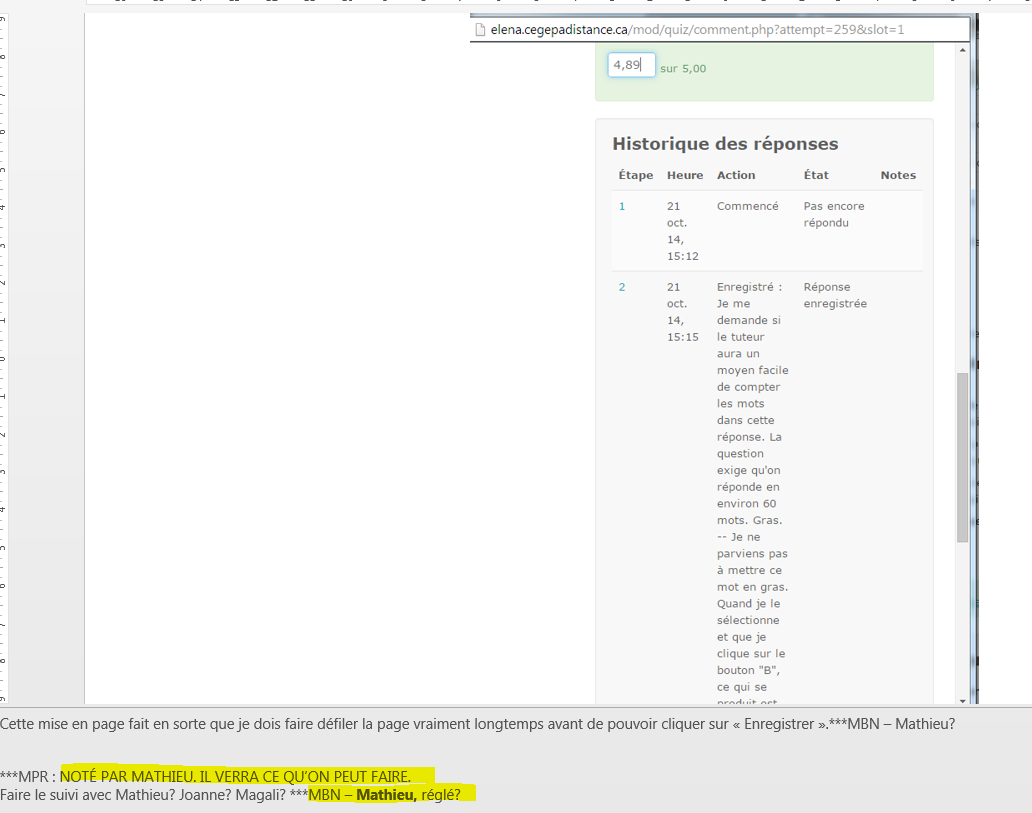Click the URL text in the address bar
Image resolution: width=1032 pixels, height=813 pixels.
(697, 30)
